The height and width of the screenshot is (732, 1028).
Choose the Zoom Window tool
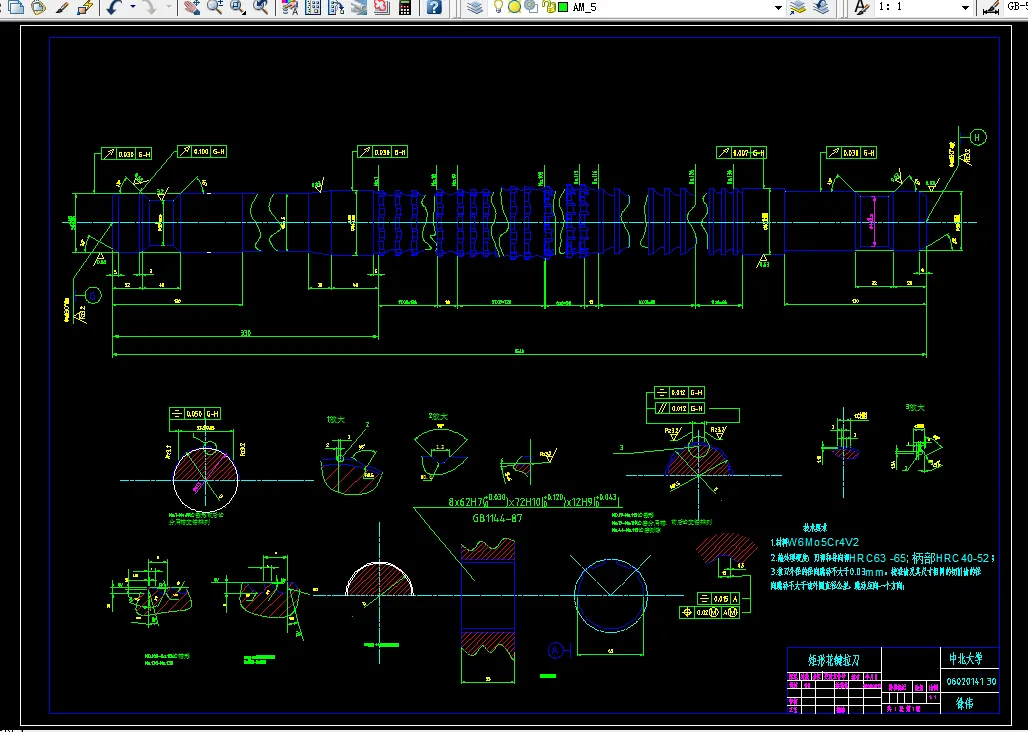(x=238, y=7)
